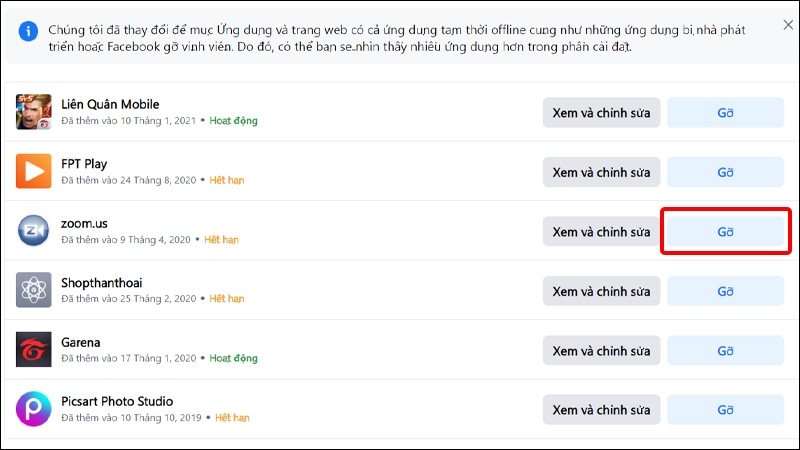View and edit Liên Quân Mobile settings
800x450 pixels.
[601, 113]
